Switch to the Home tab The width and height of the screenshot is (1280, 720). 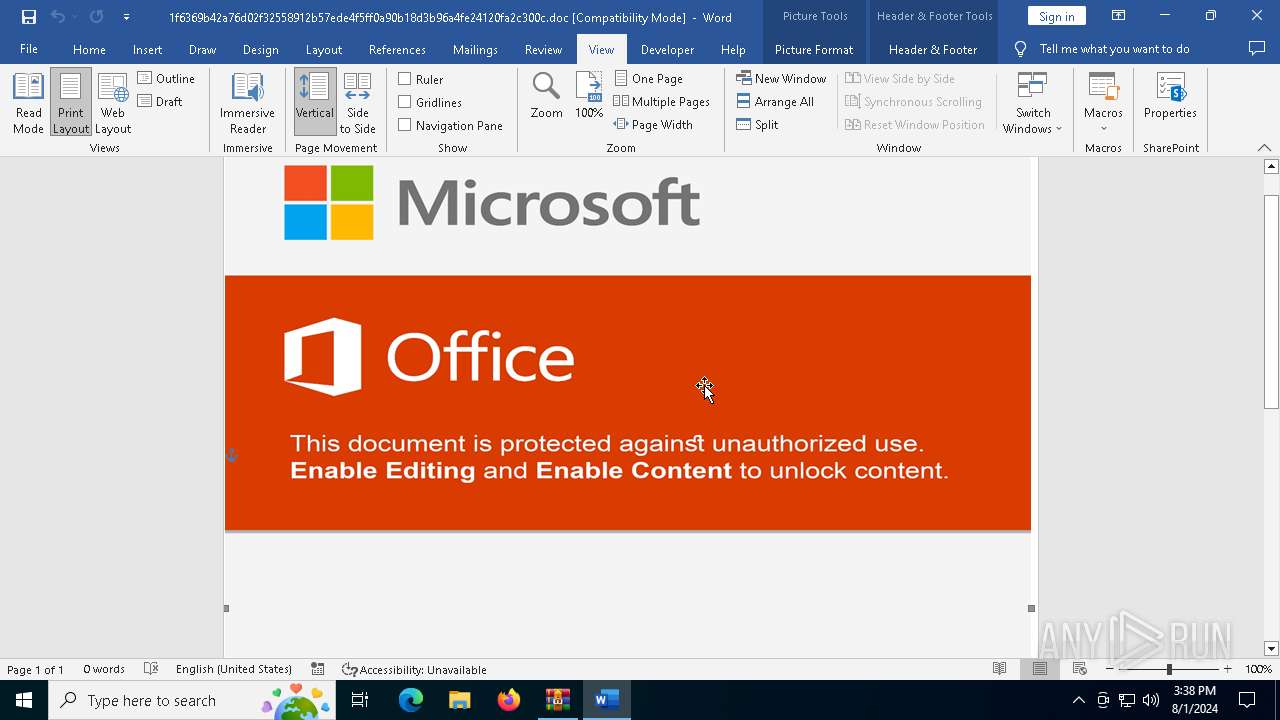coord(89,49)
